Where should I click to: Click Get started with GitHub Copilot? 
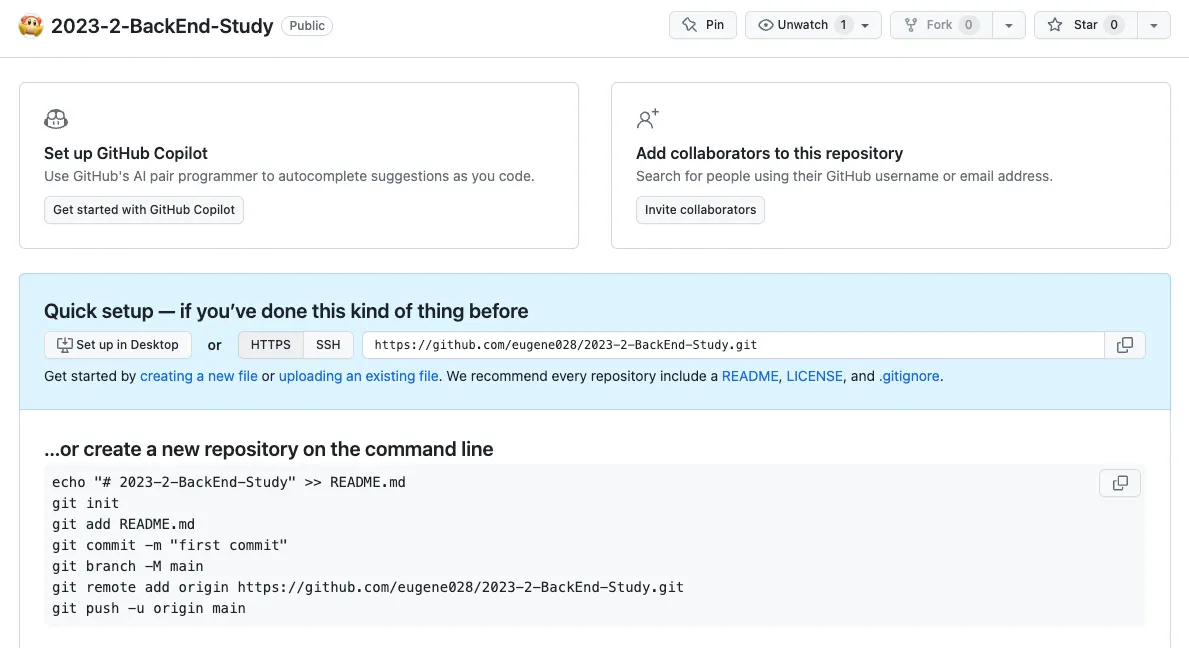coord(144,210)
